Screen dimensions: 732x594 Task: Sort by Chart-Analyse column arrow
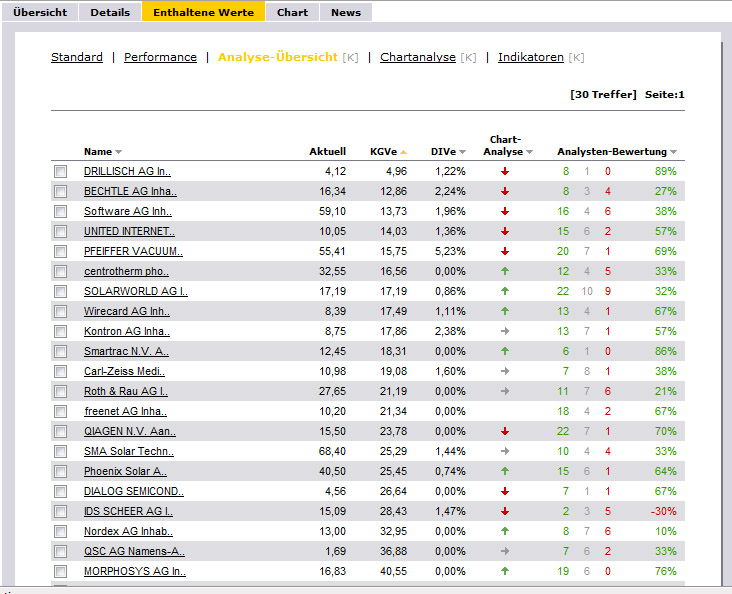pyautogui.click(x=529, y=152)
